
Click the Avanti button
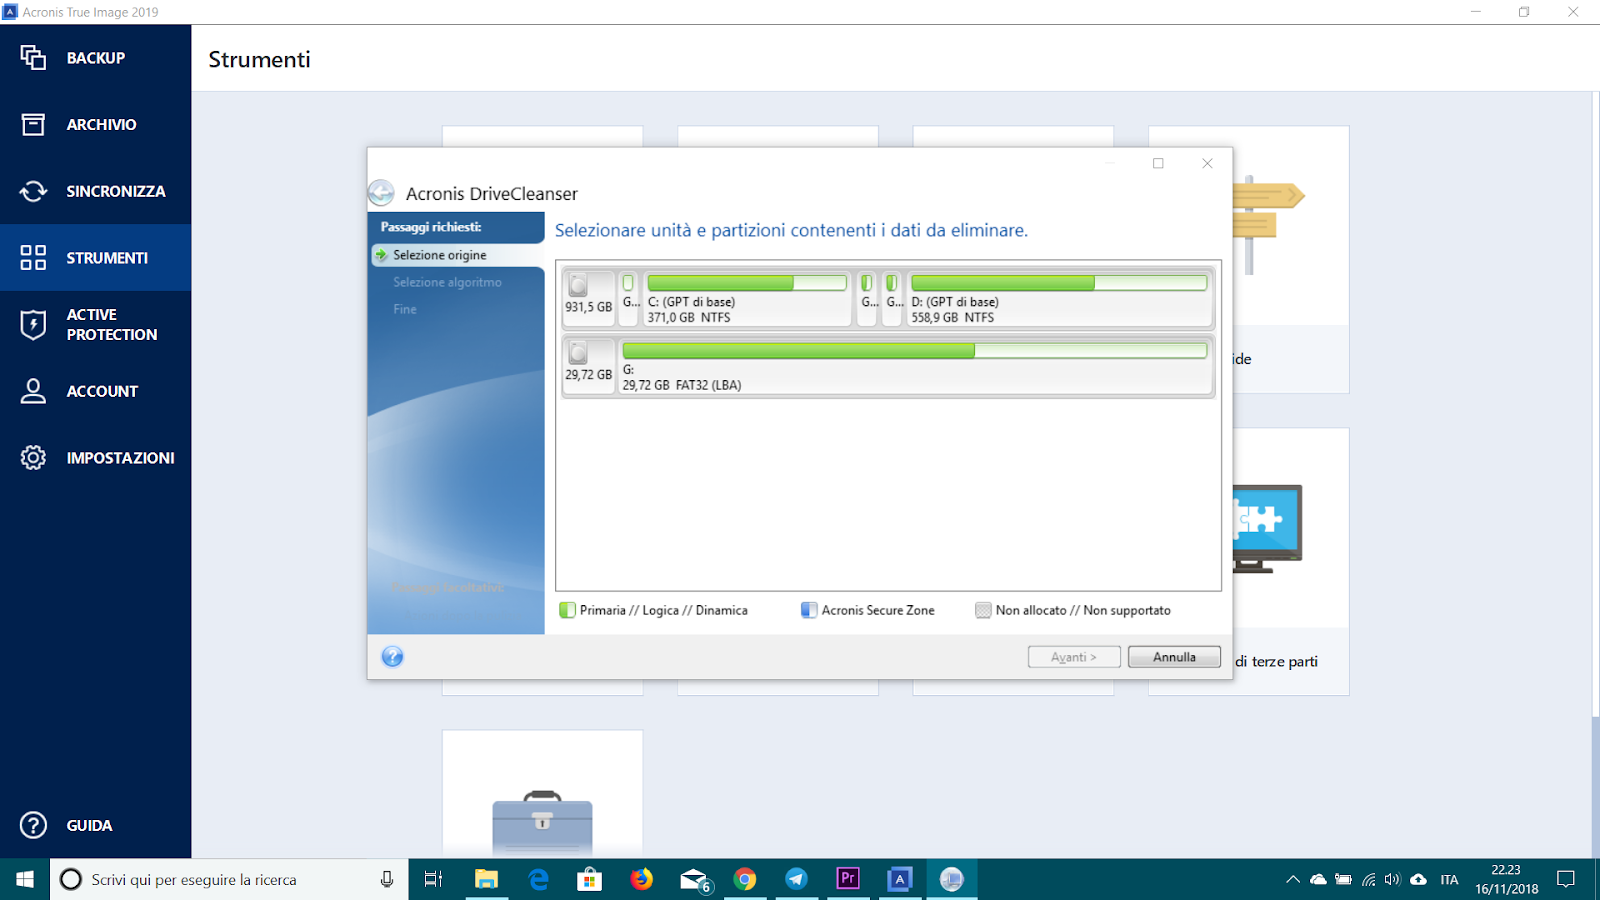[x=1074, y=657]
